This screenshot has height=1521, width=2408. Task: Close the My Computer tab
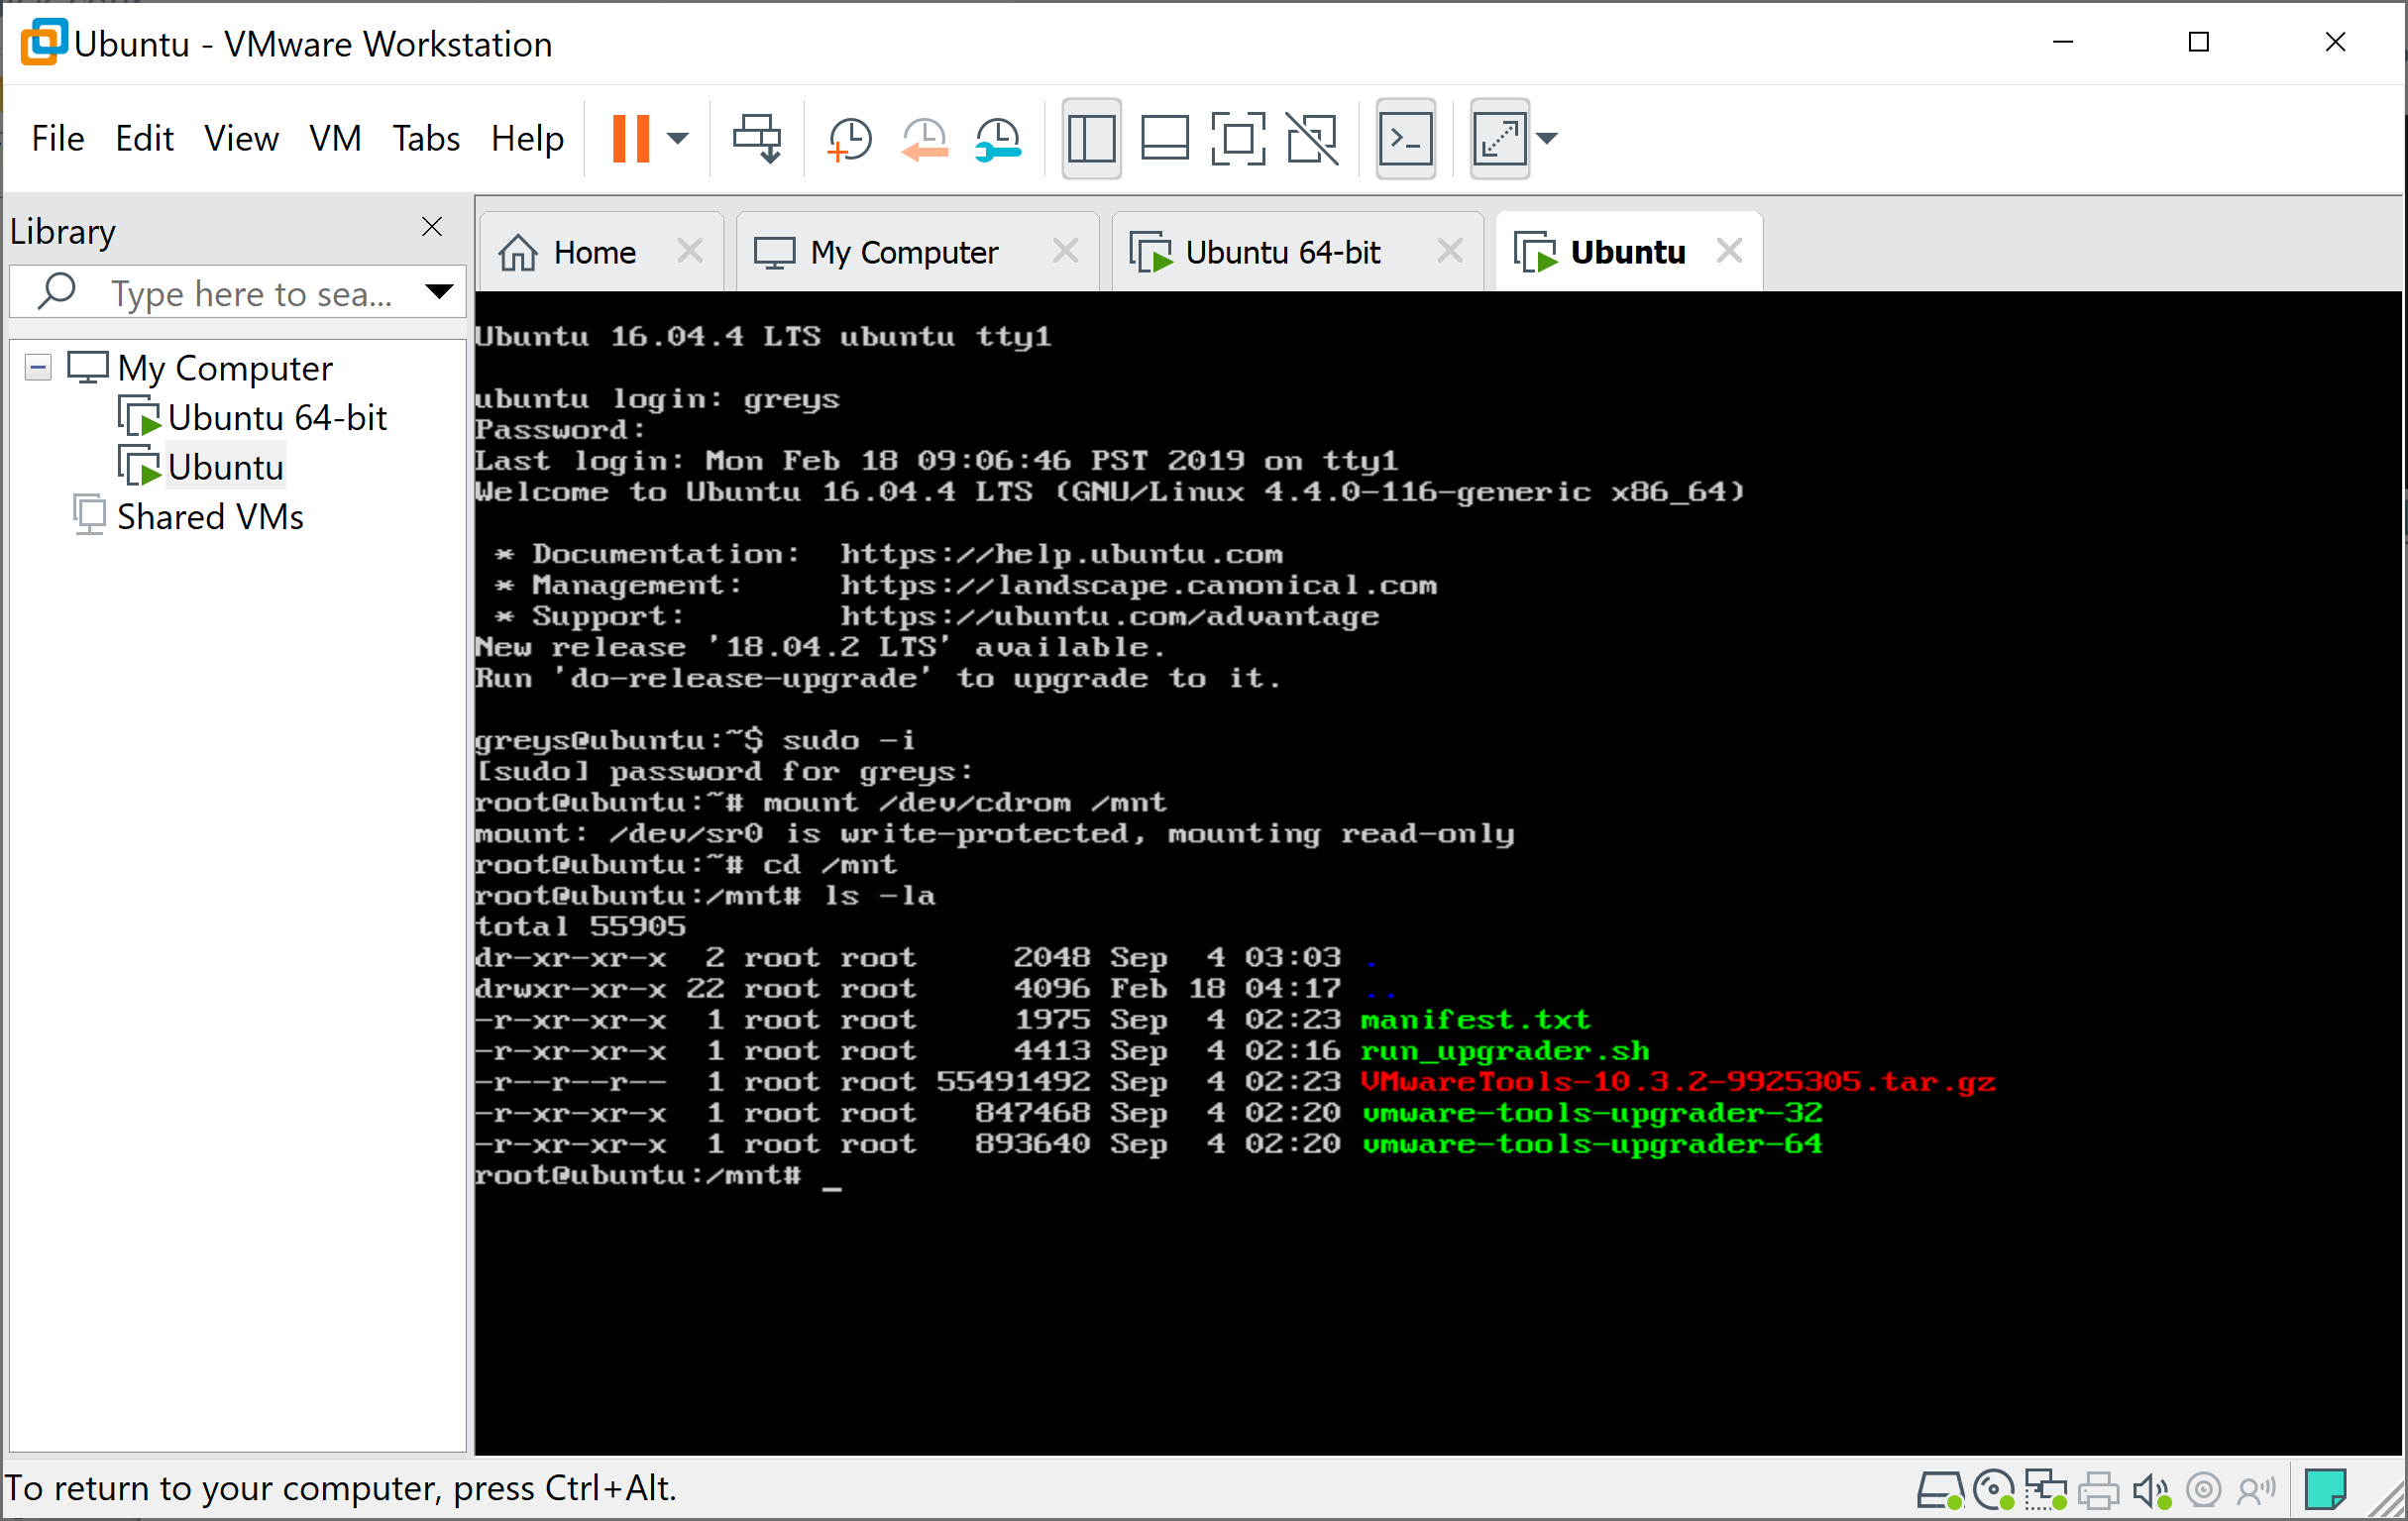tap(1065, 250)
